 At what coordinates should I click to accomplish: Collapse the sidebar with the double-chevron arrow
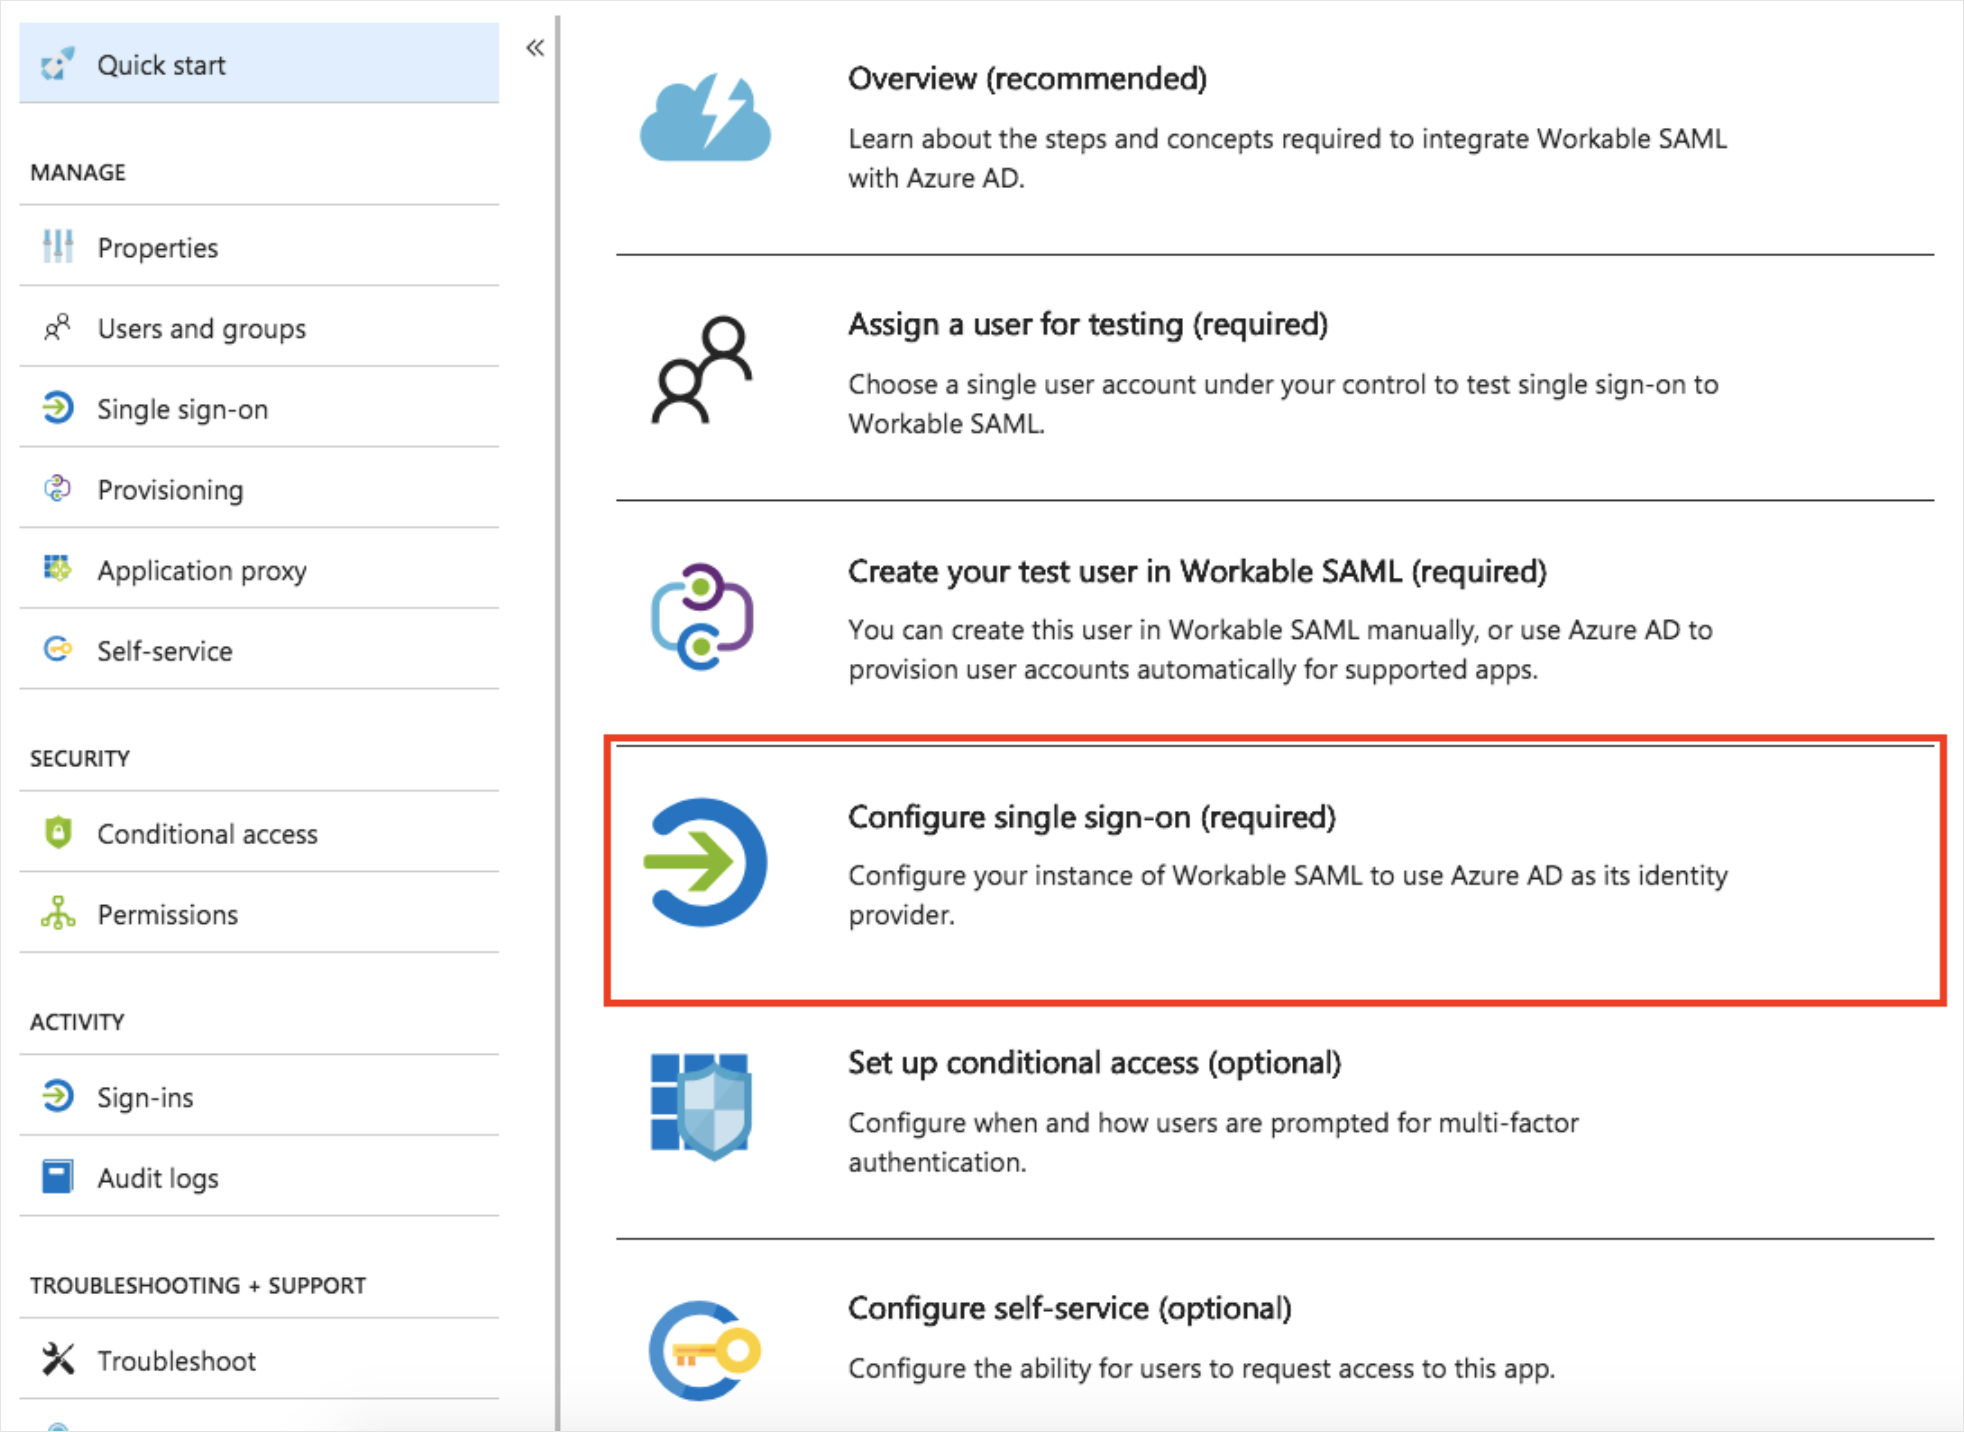click(535, 48)
